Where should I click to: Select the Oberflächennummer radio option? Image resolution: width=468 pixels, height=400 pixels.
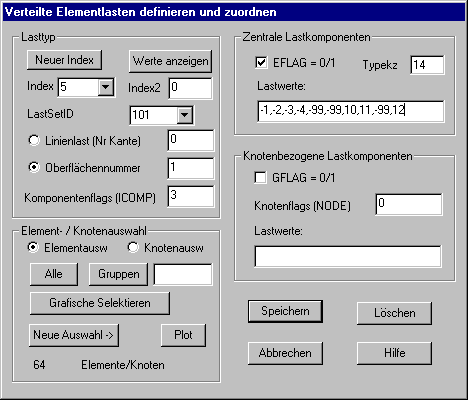tap(34, 167)
